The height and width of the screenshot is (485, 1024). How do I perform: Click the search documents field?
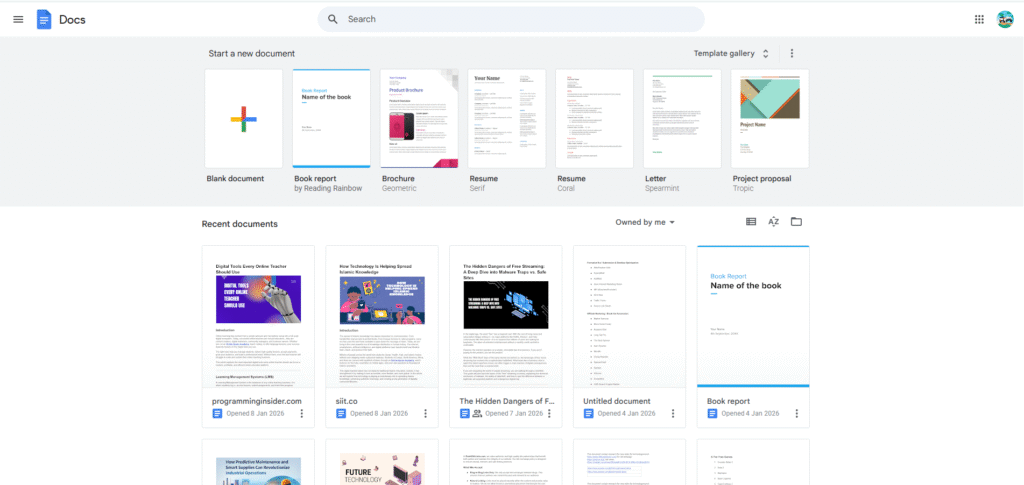point(510,19)
